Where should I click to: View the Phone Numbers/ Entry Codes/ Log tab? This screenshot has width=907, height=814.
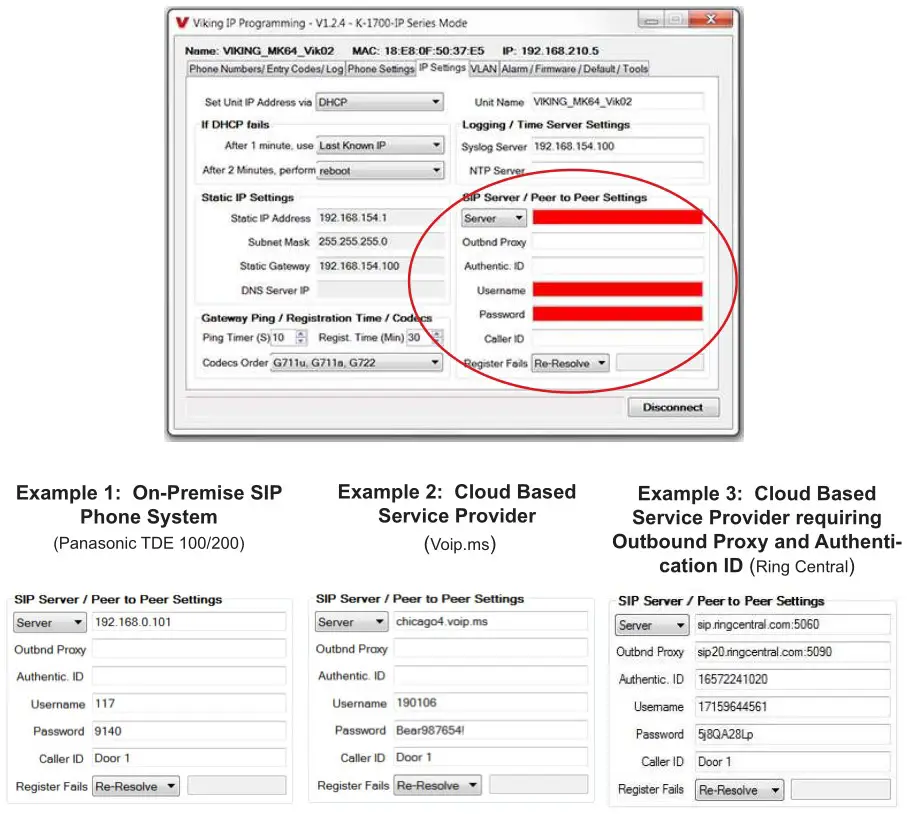point(266,68)
